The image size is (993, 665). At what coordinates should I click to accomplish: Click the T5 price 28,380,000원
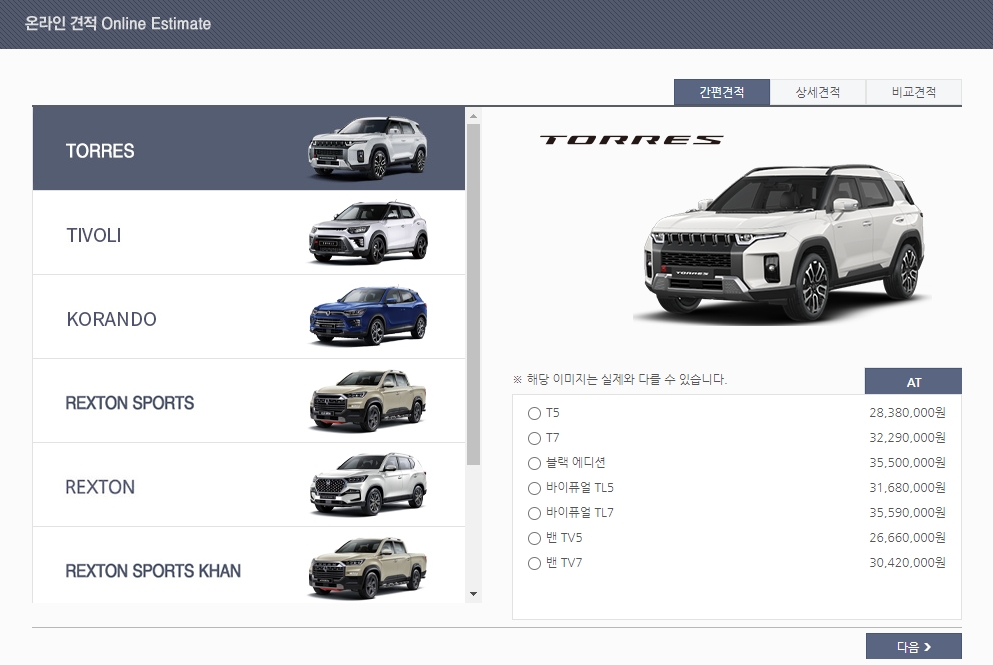[x=907, y=413]
